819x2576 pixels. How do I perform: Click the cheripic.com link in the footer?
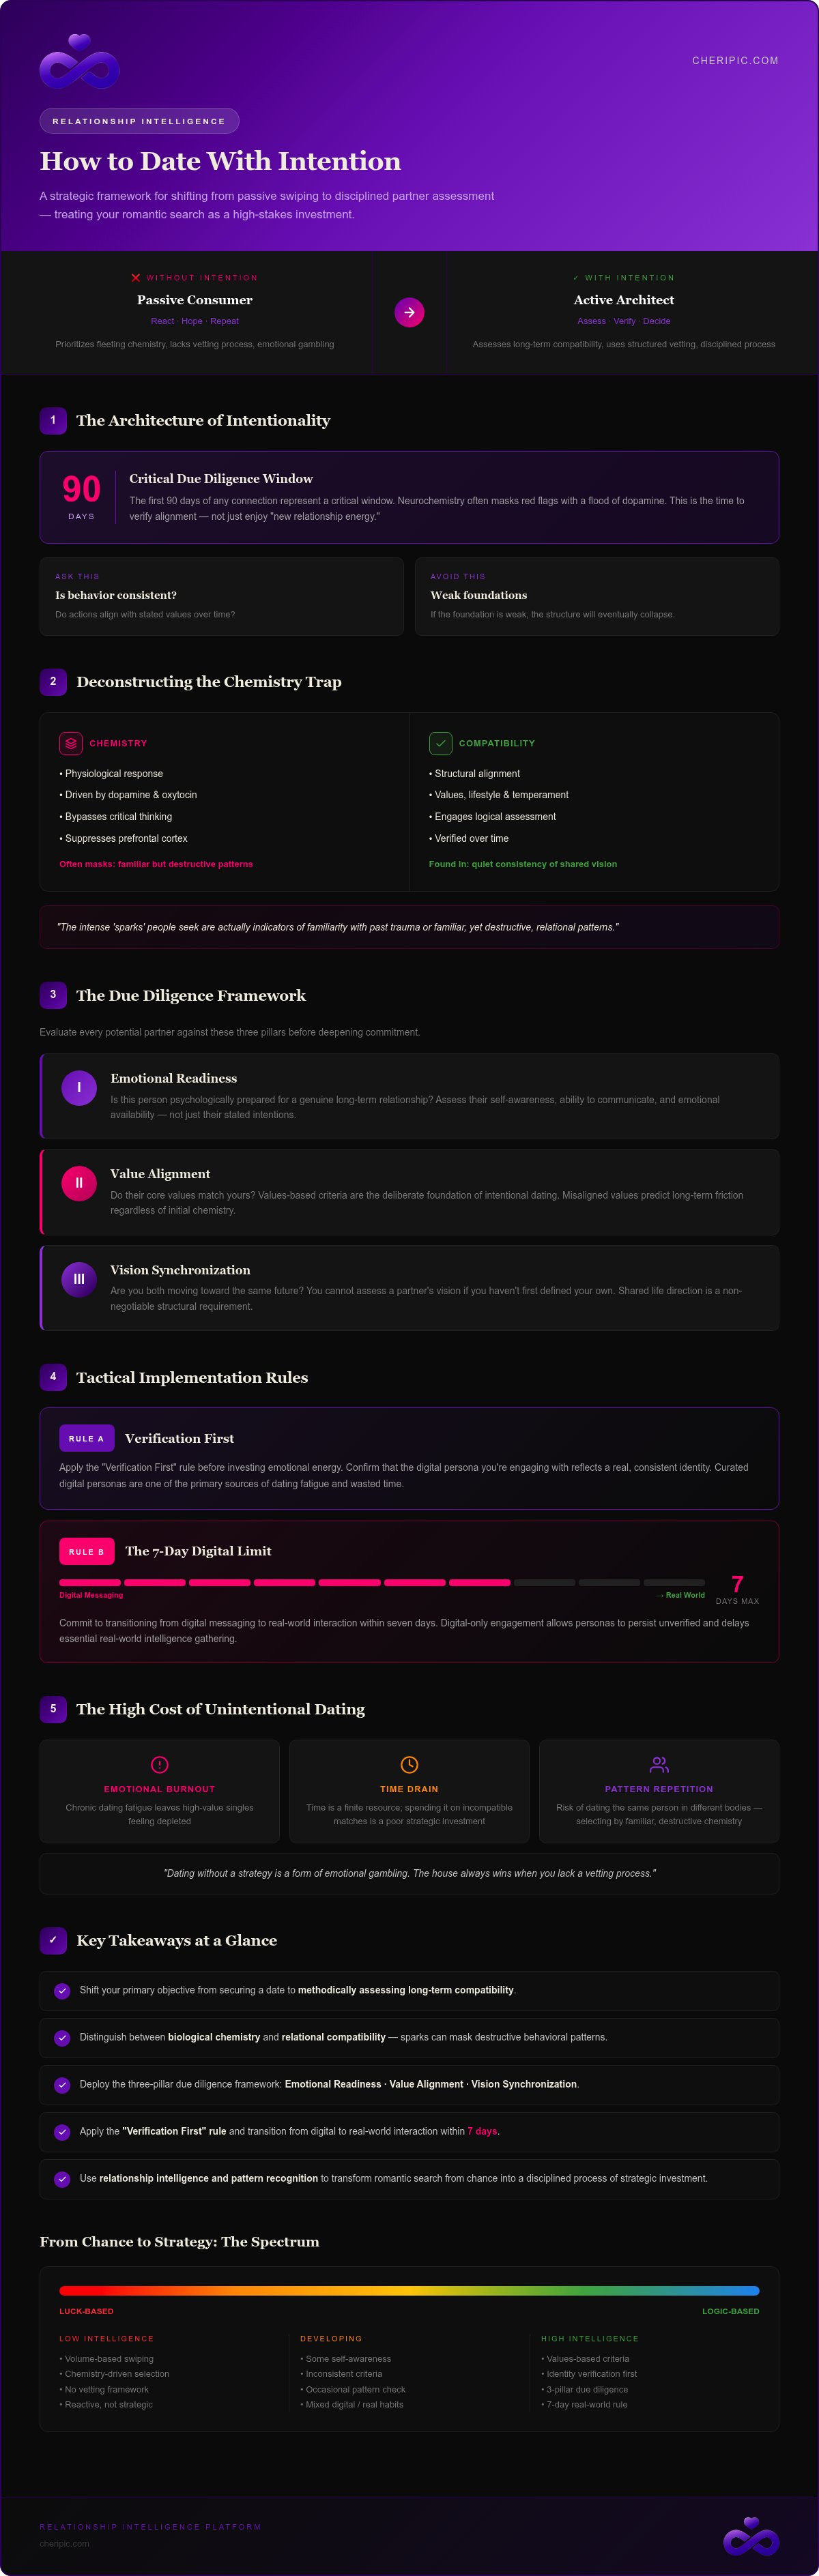(x=64, y=2543)
